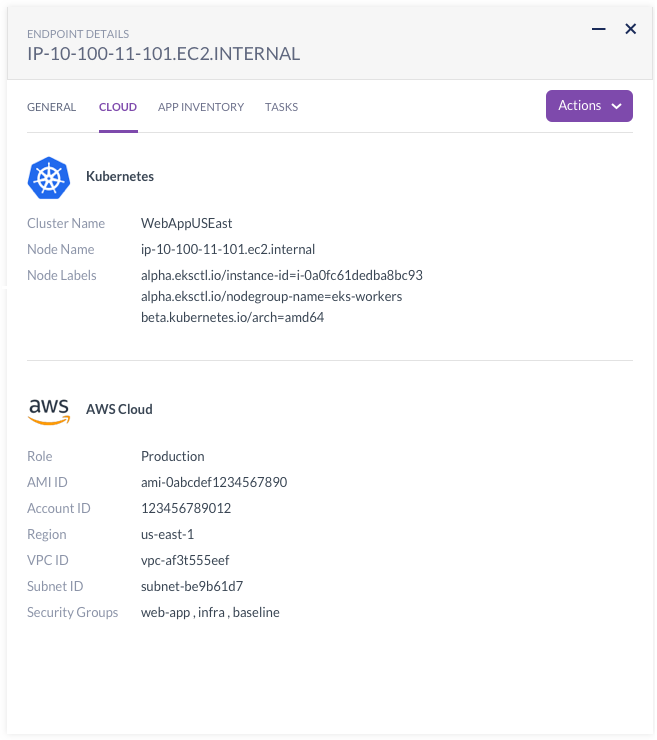
Task: Switch to the General tab
Action: (51, 107)
